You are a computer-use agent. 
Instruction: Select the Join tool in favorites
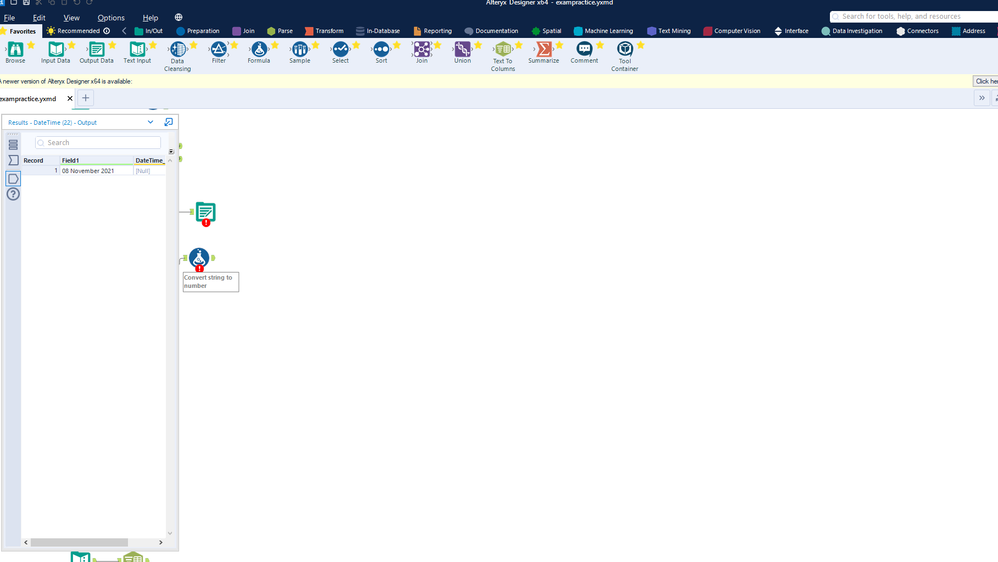pyautogui.click(x=421, y=50)
